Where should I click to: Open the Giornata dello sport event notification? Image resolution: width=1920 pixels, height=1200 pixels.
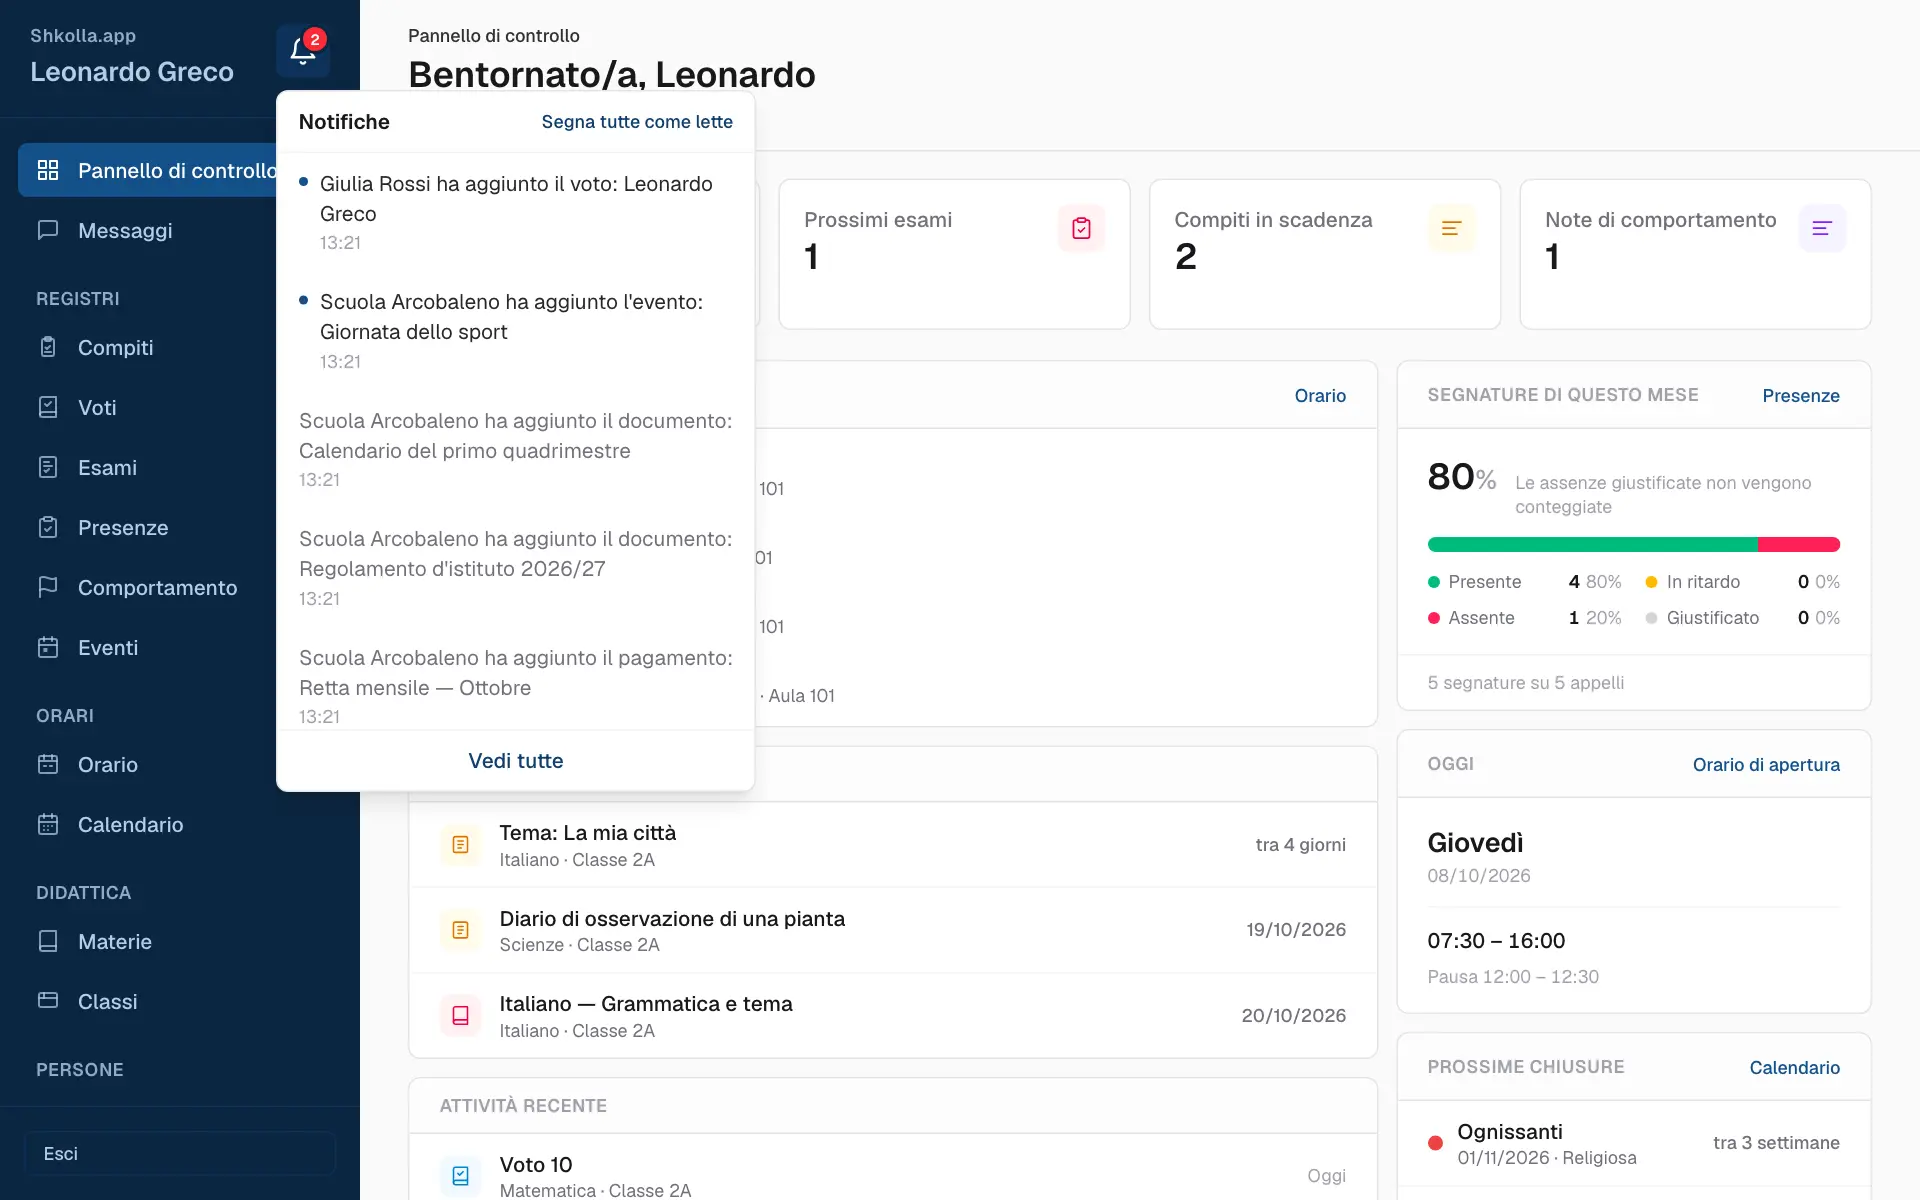[515, 331]
